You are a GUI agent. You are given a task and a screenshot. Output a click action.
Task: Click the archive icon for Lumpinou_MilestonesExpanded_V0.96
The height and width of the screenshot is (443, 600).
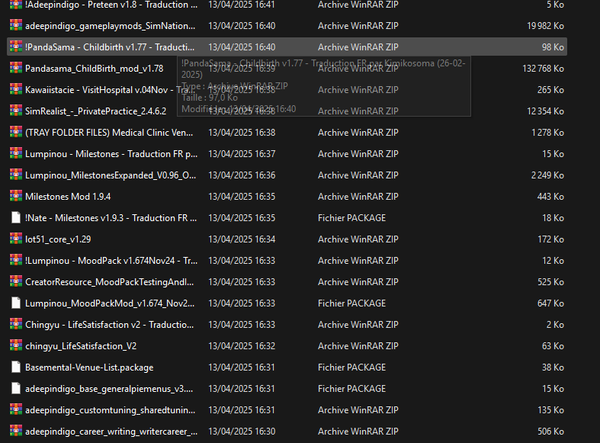pyautogui.click(x=16, y=175)
